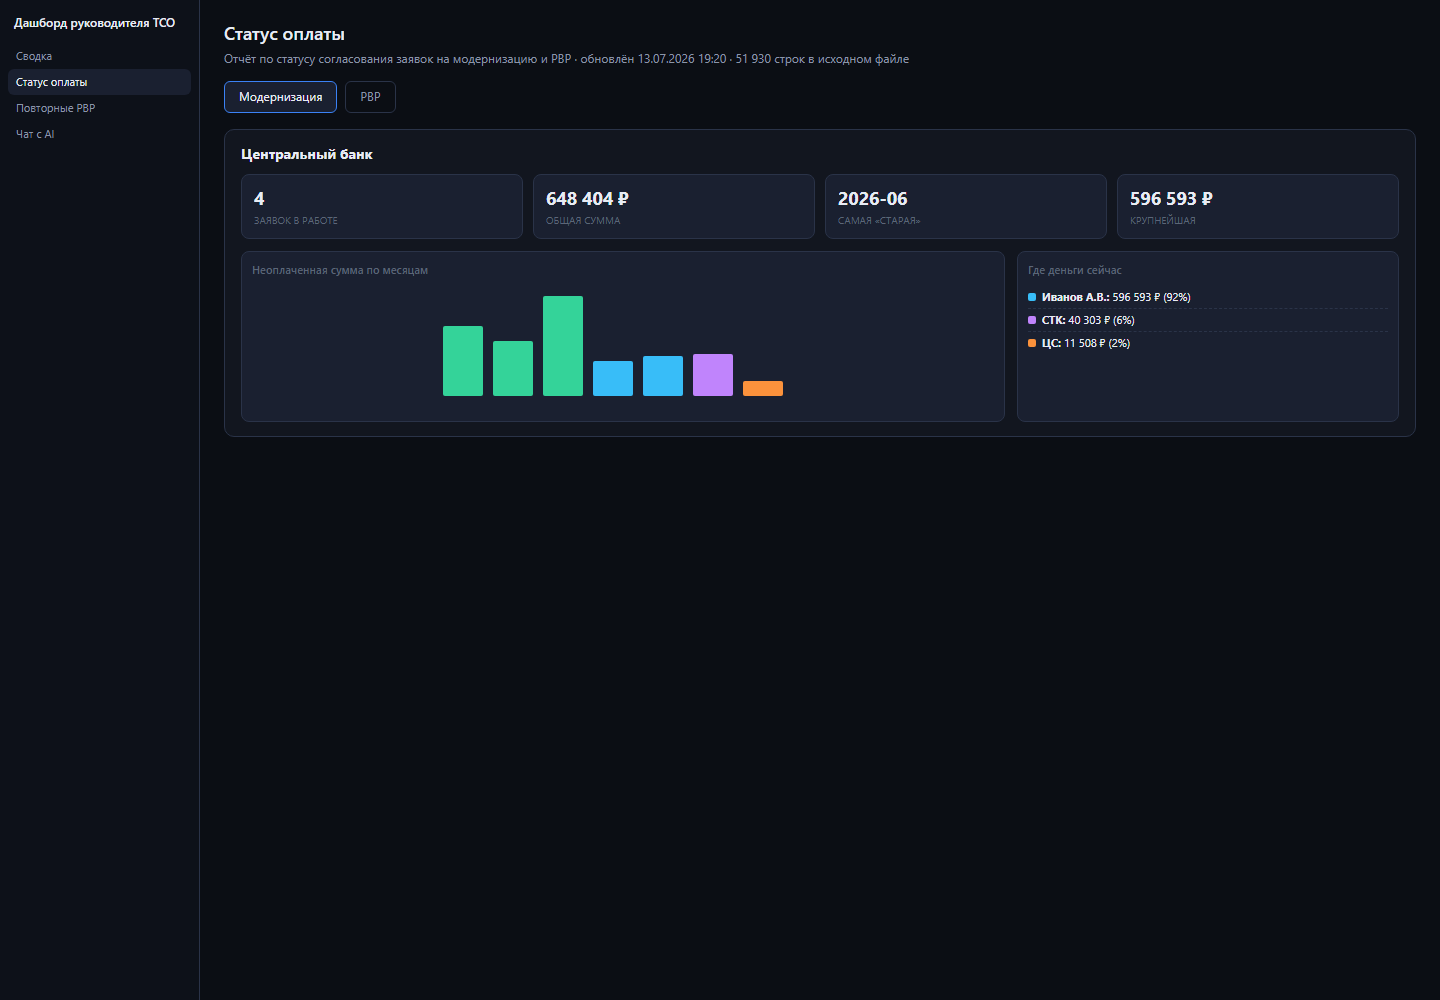
Task: Click the Заявок в работе card
Action: (x=382, y=206)
